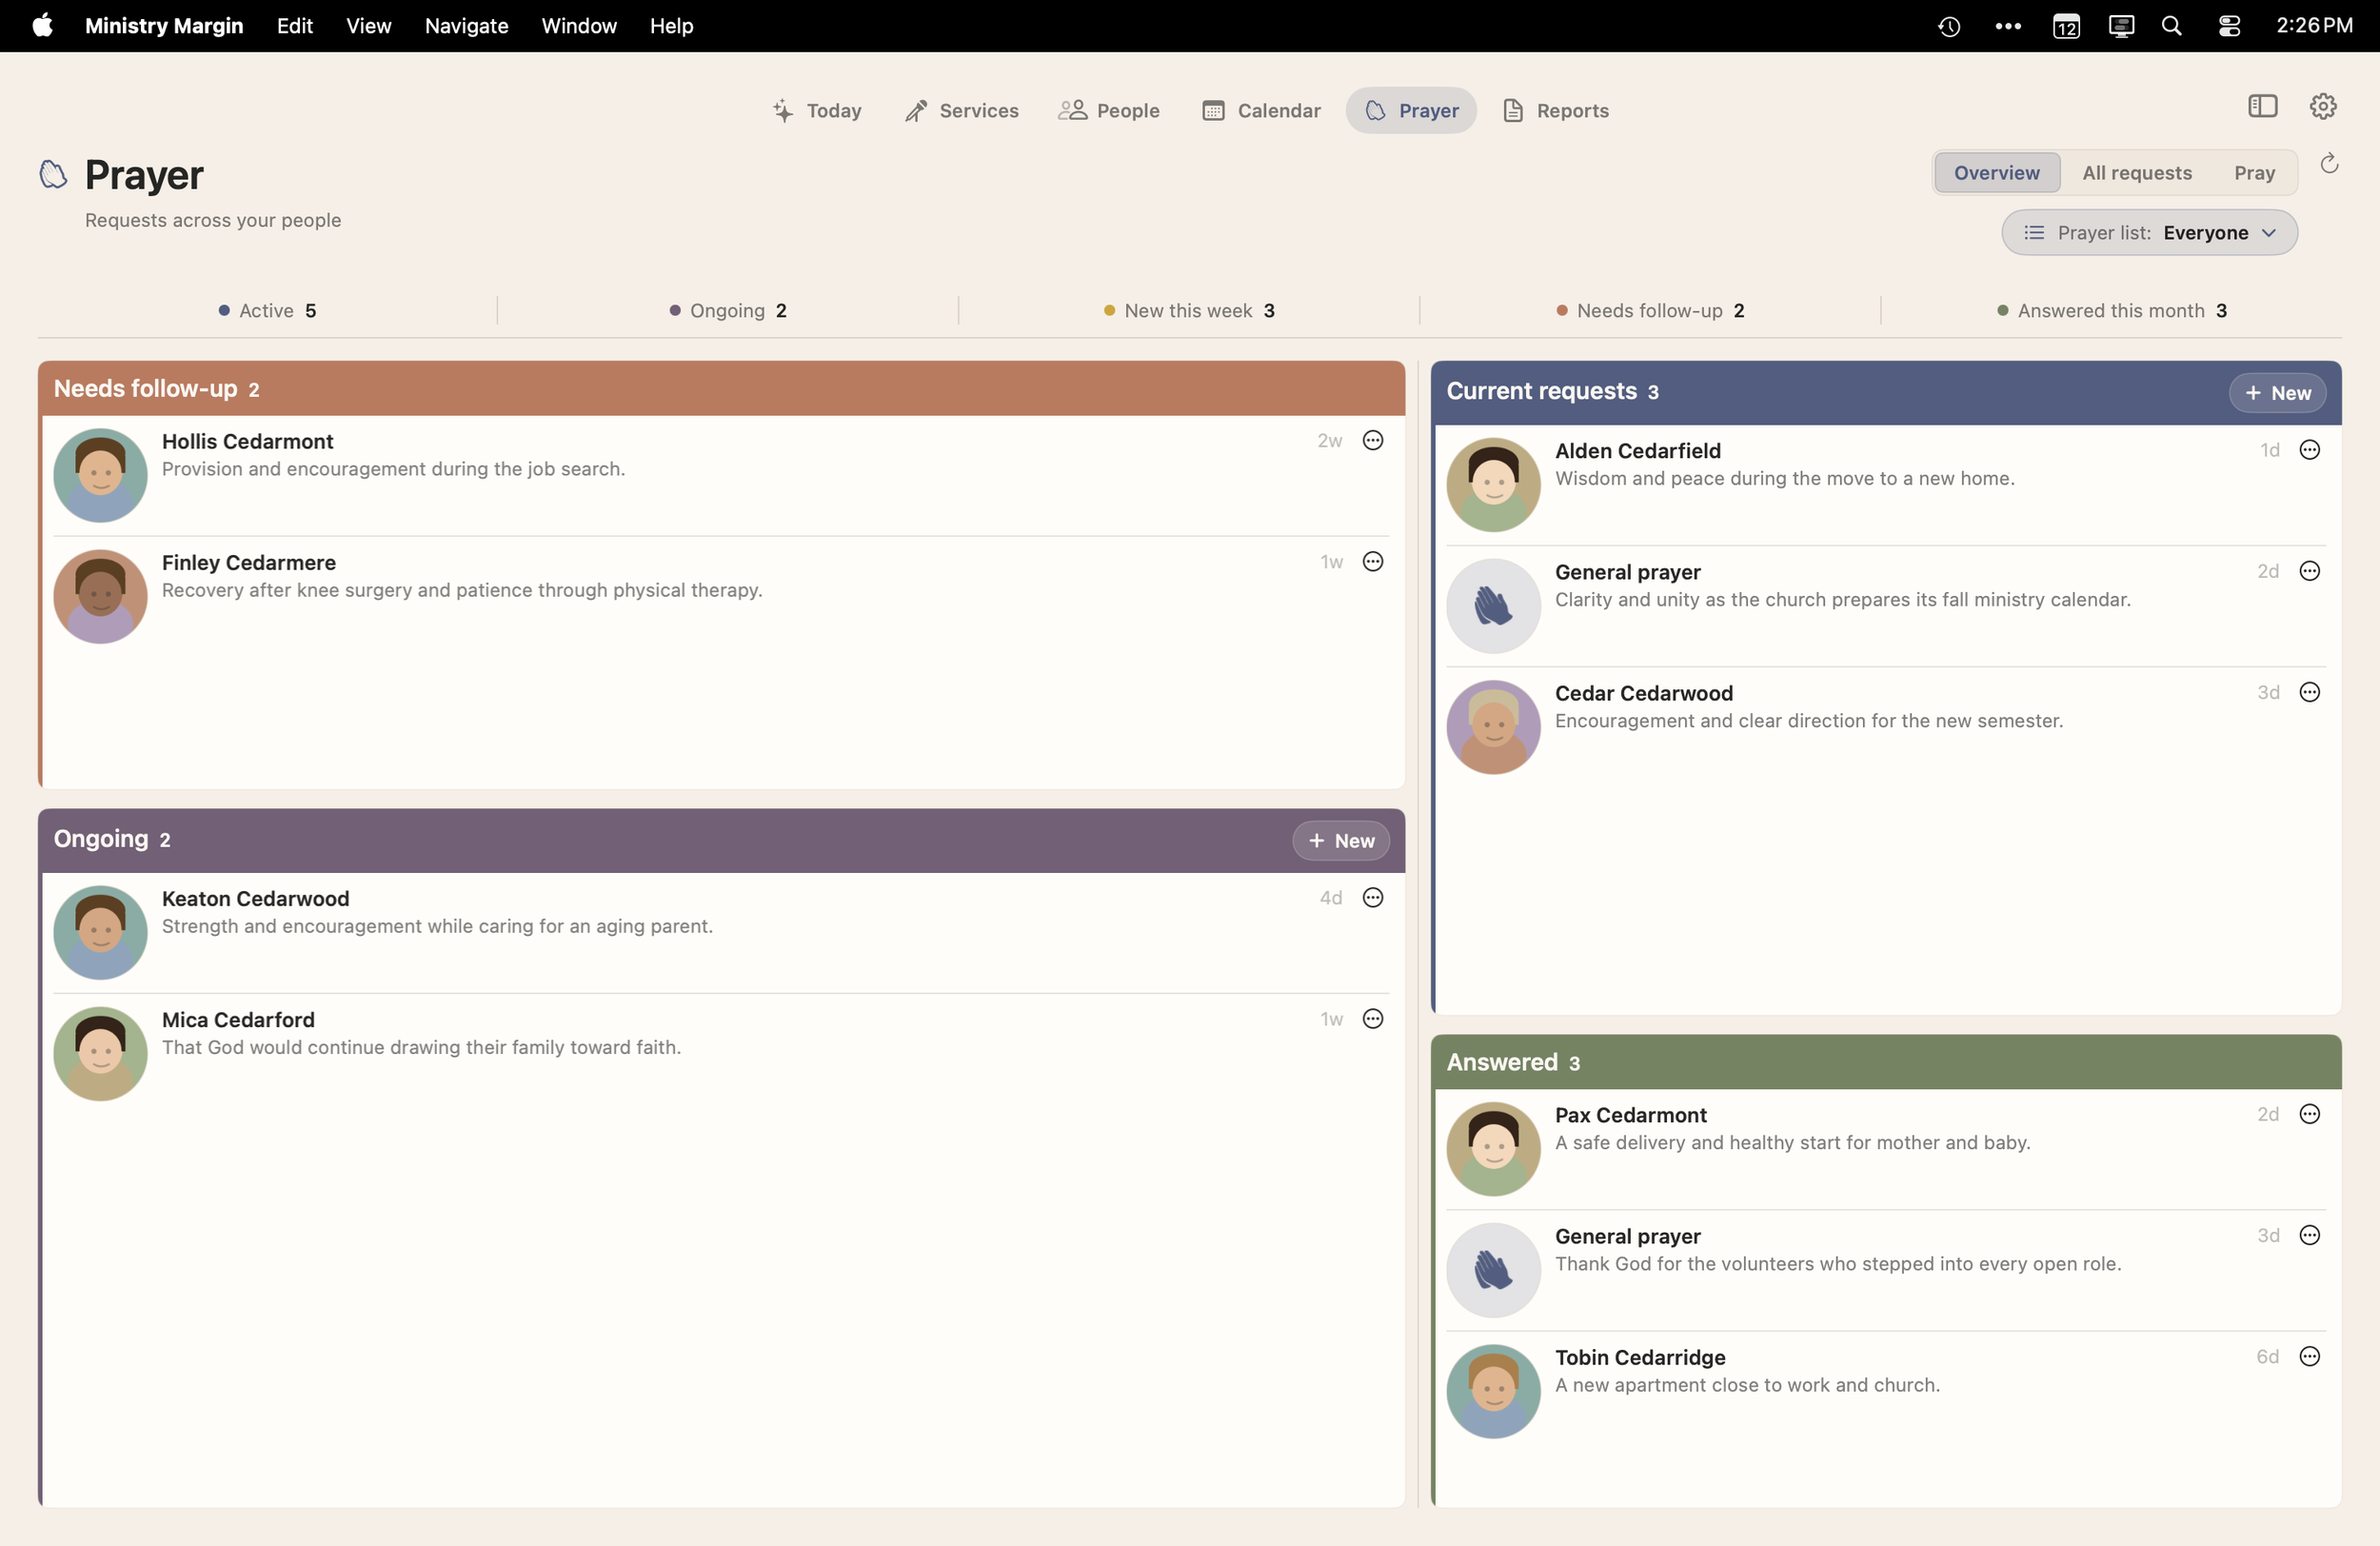Click the New this week 3 stat
The height and width of the screenshot is (1546, 2380).
[1189, 310]
